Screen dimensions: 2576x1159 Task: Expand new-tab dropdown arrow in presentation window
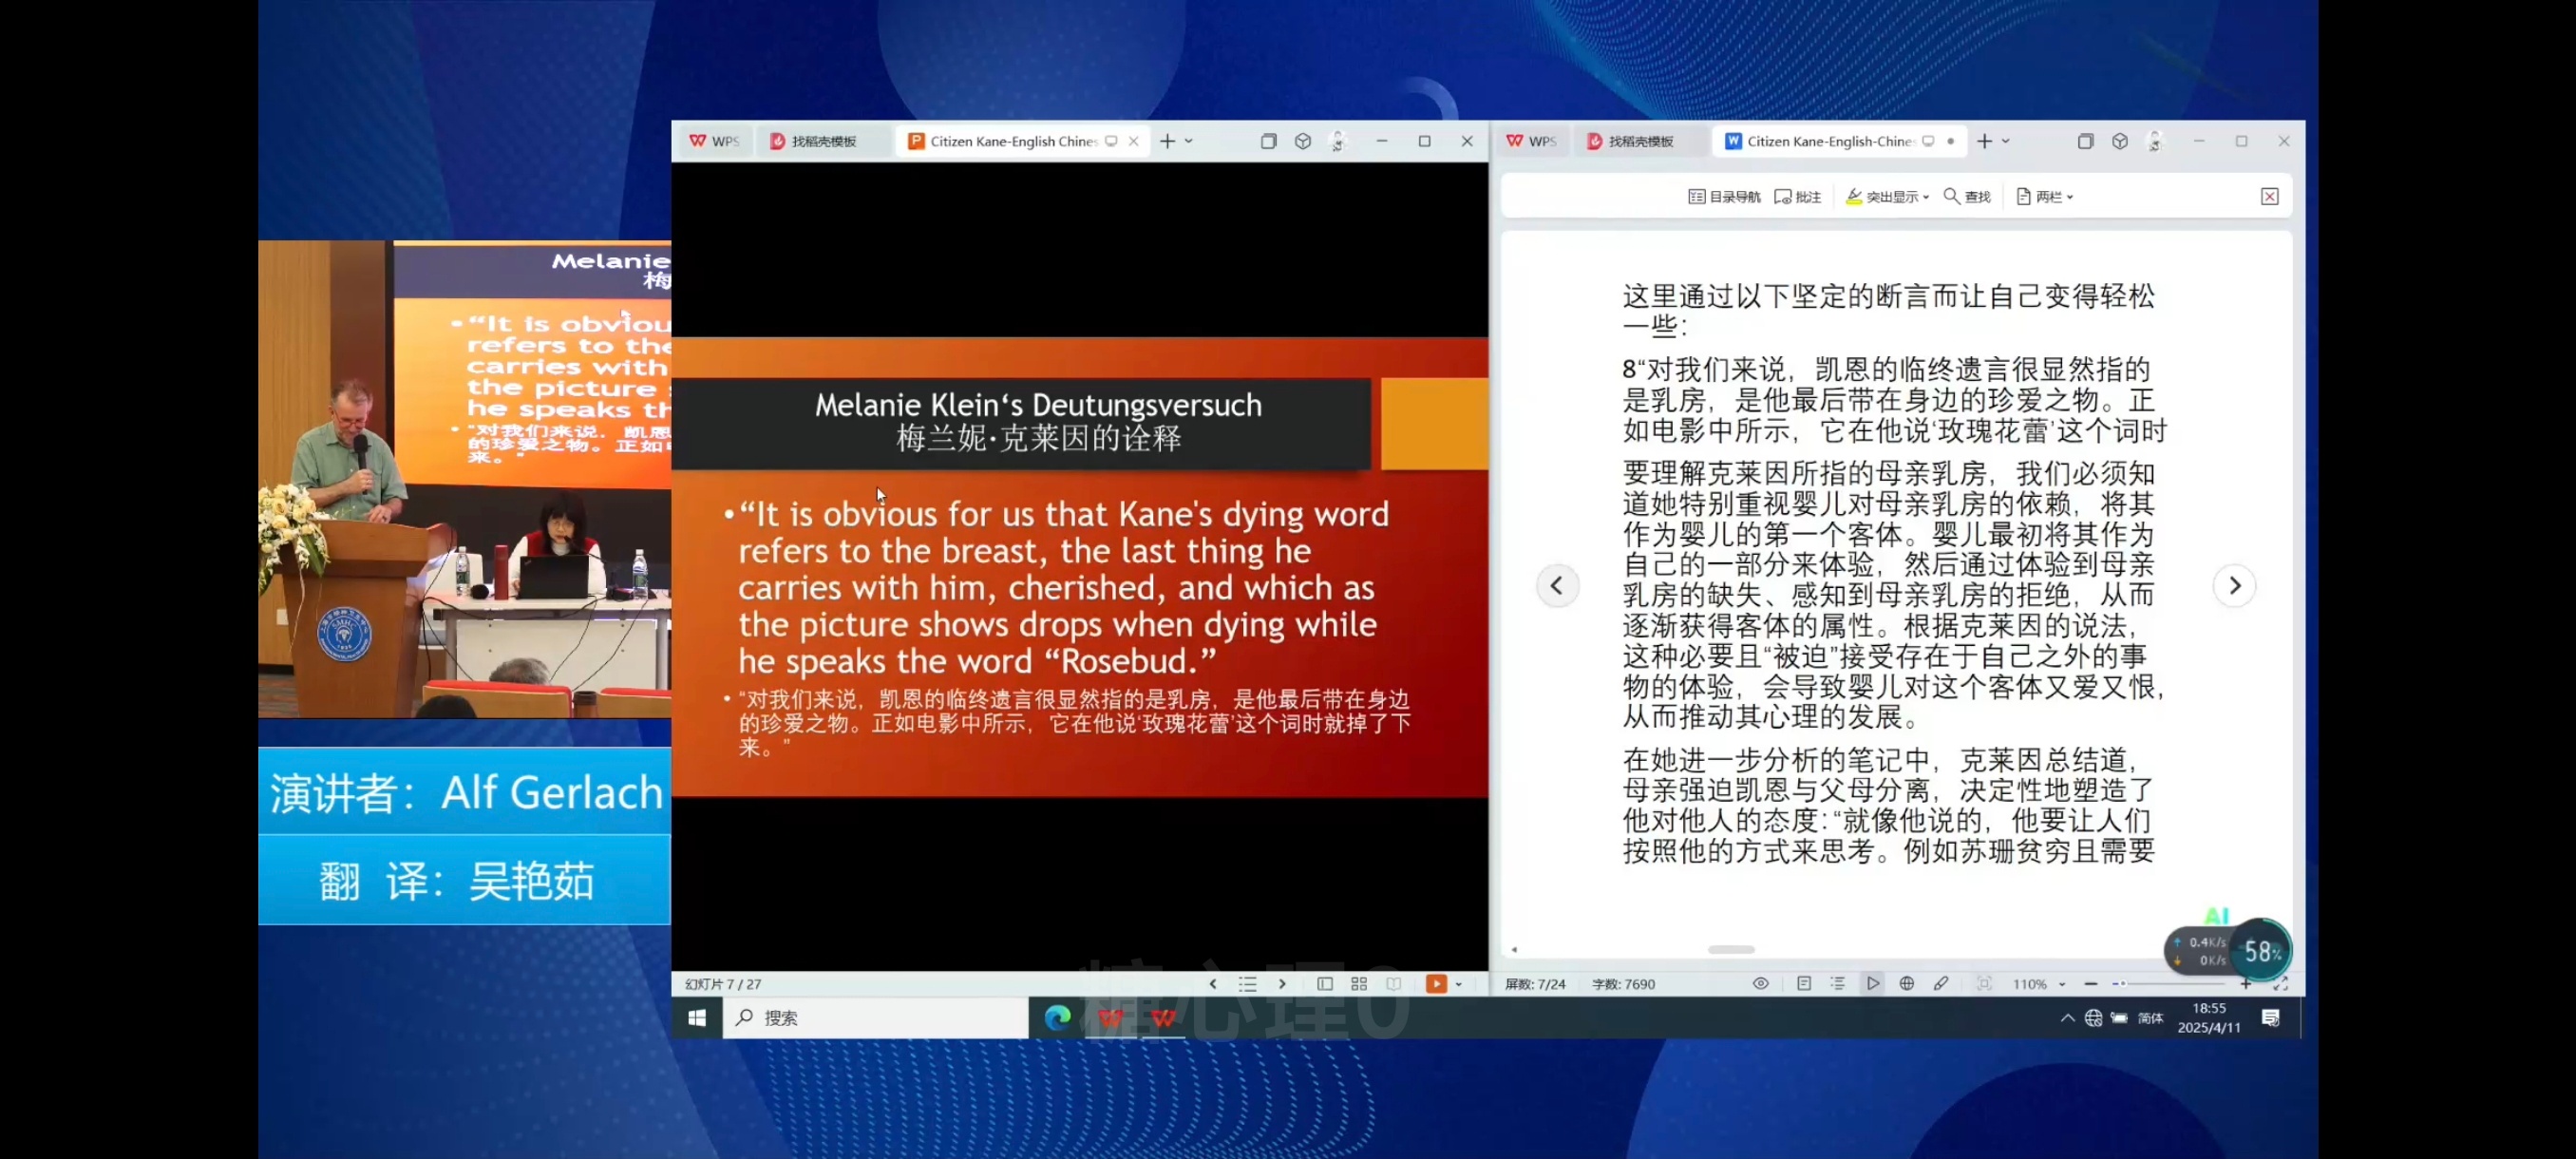[x=1189, y=141]
